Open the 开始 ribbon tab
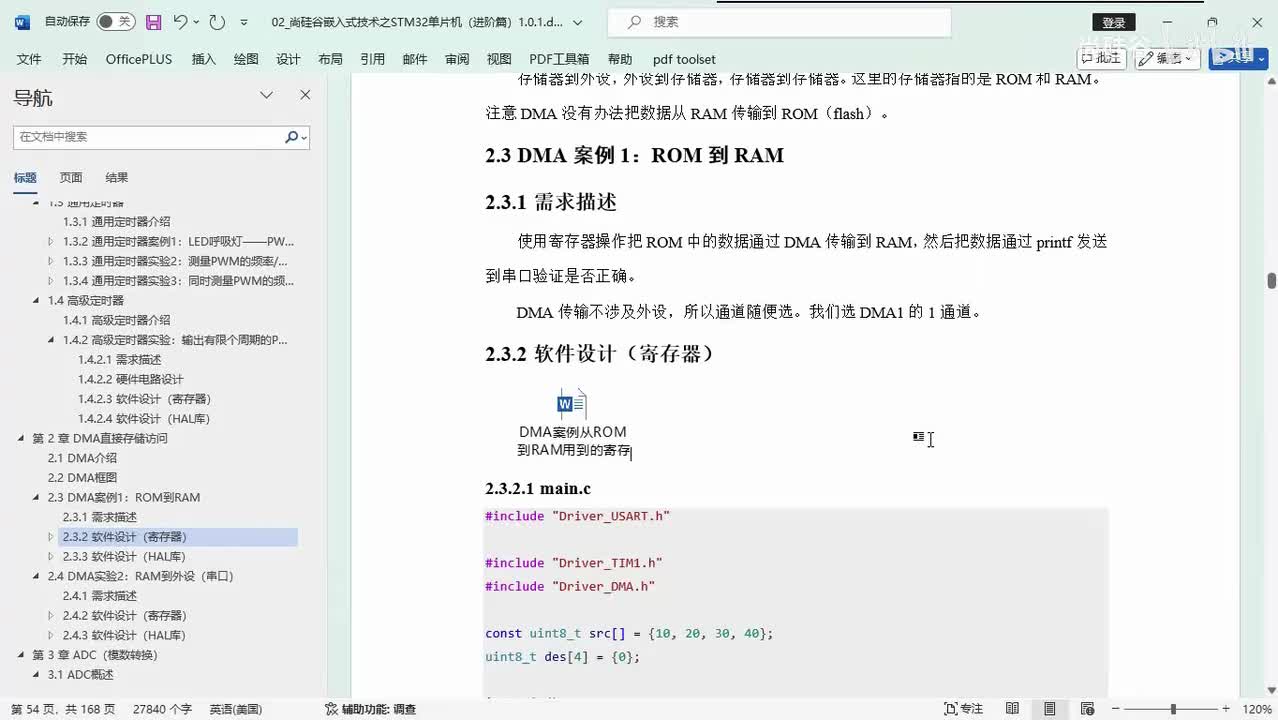1278x720 pixels. 75,59
